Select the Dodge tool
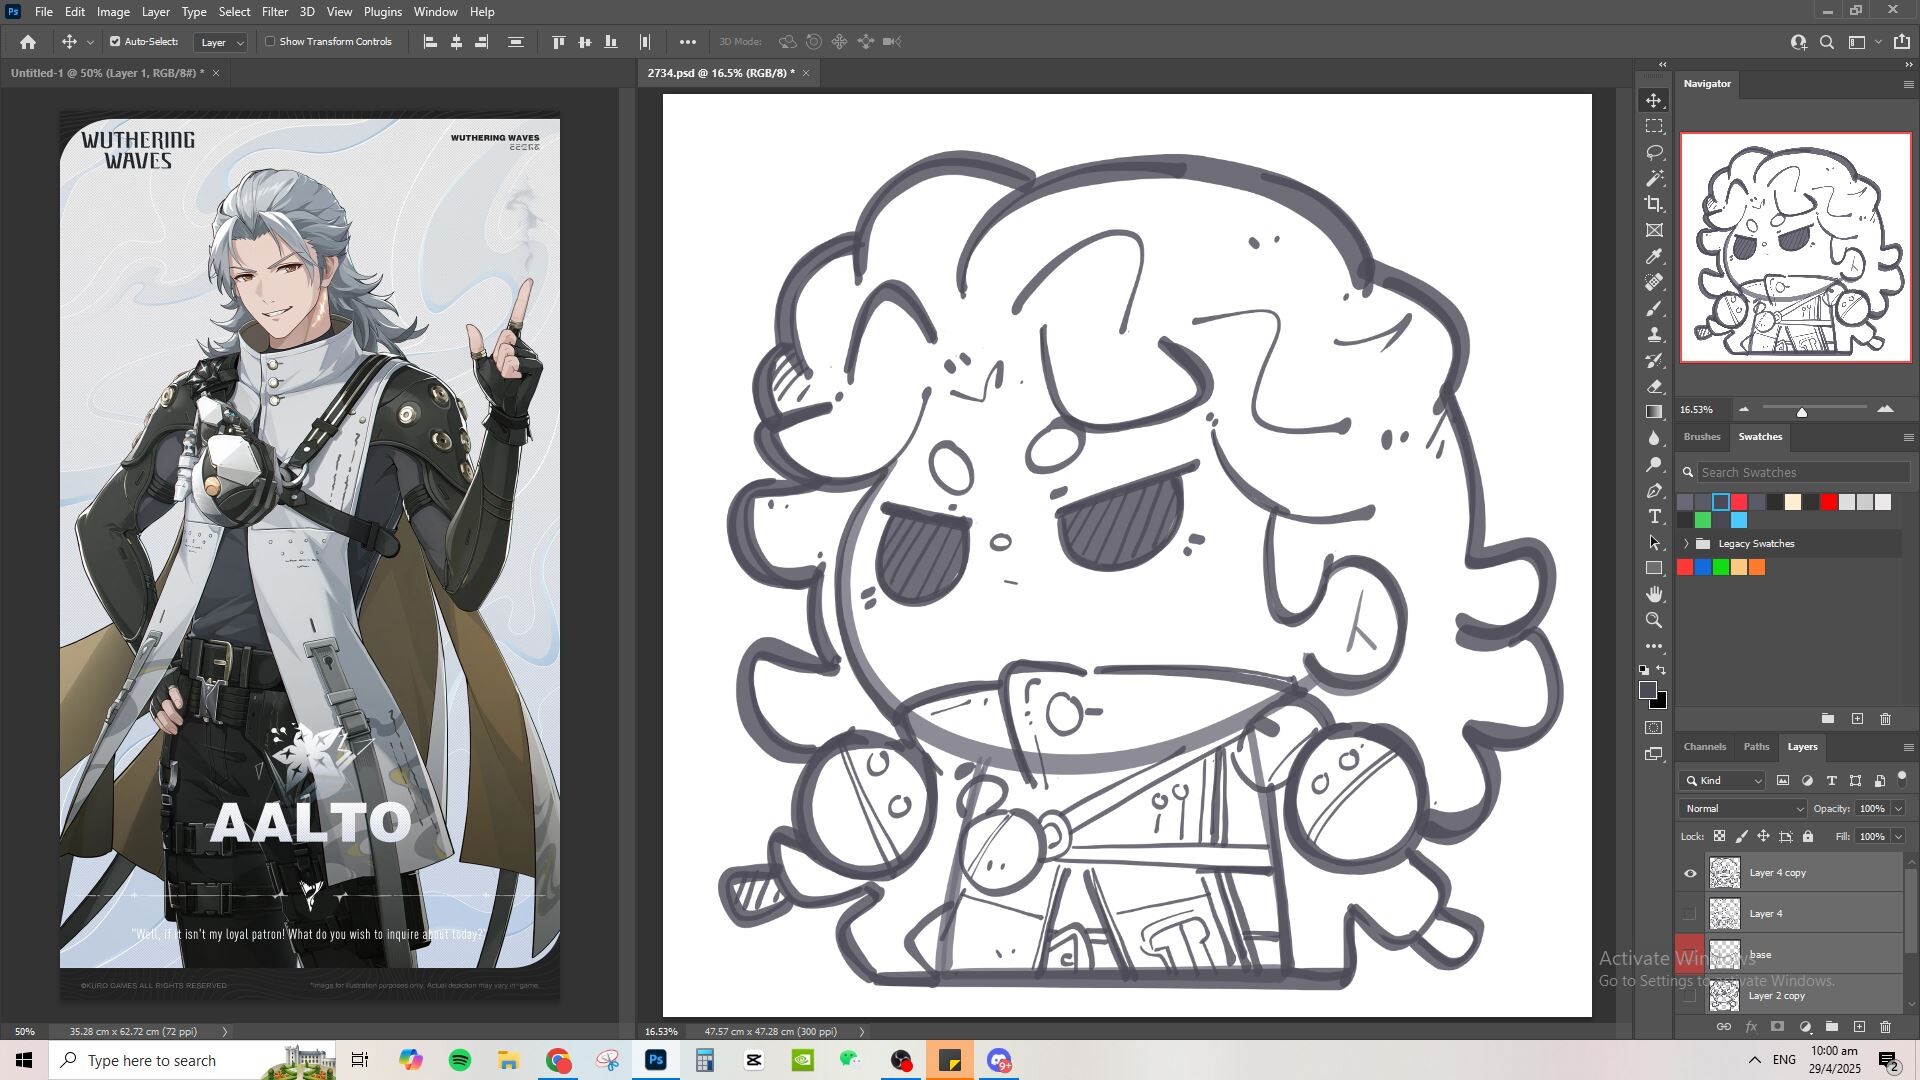This screenshot has height=1080, width=1920. (1655, 464)
